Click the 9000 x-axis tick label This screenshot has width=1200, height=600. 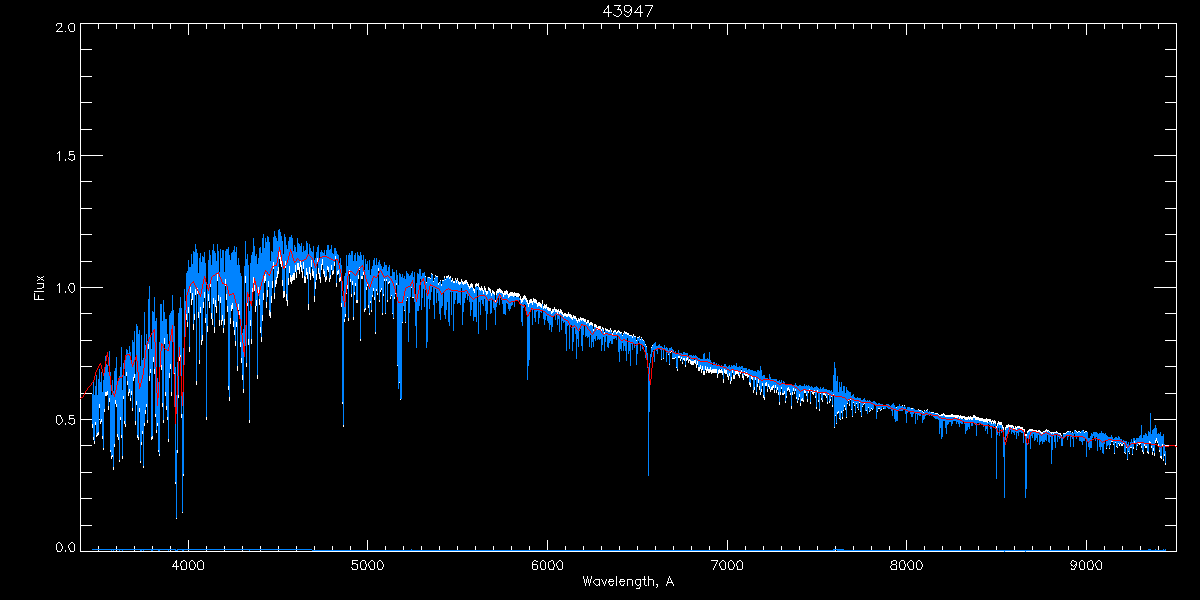point(1086,564)
